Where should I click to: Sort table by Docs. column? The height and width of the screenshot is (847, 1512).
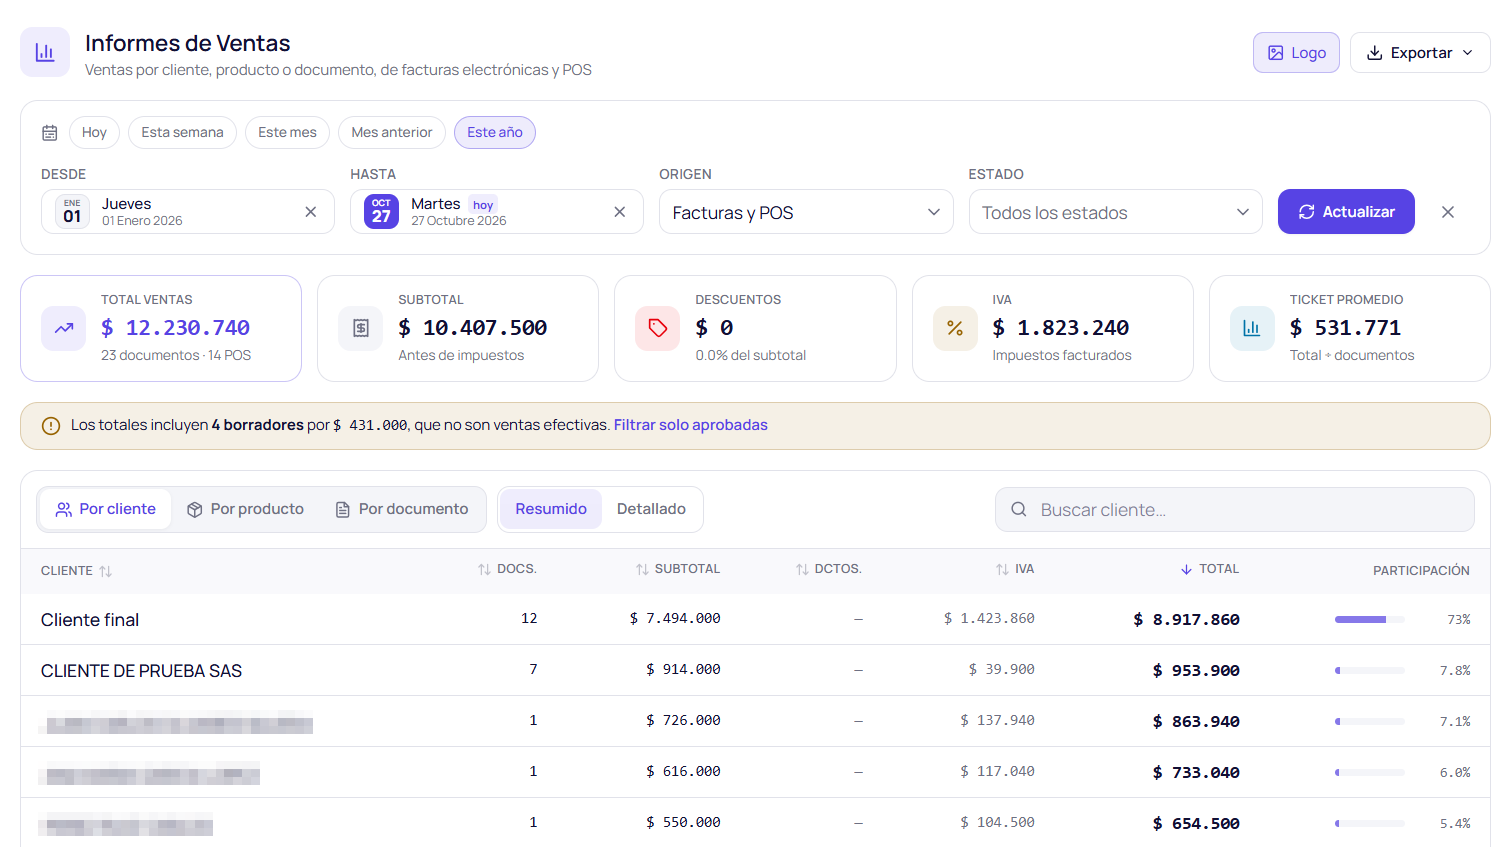click(507, 569)
